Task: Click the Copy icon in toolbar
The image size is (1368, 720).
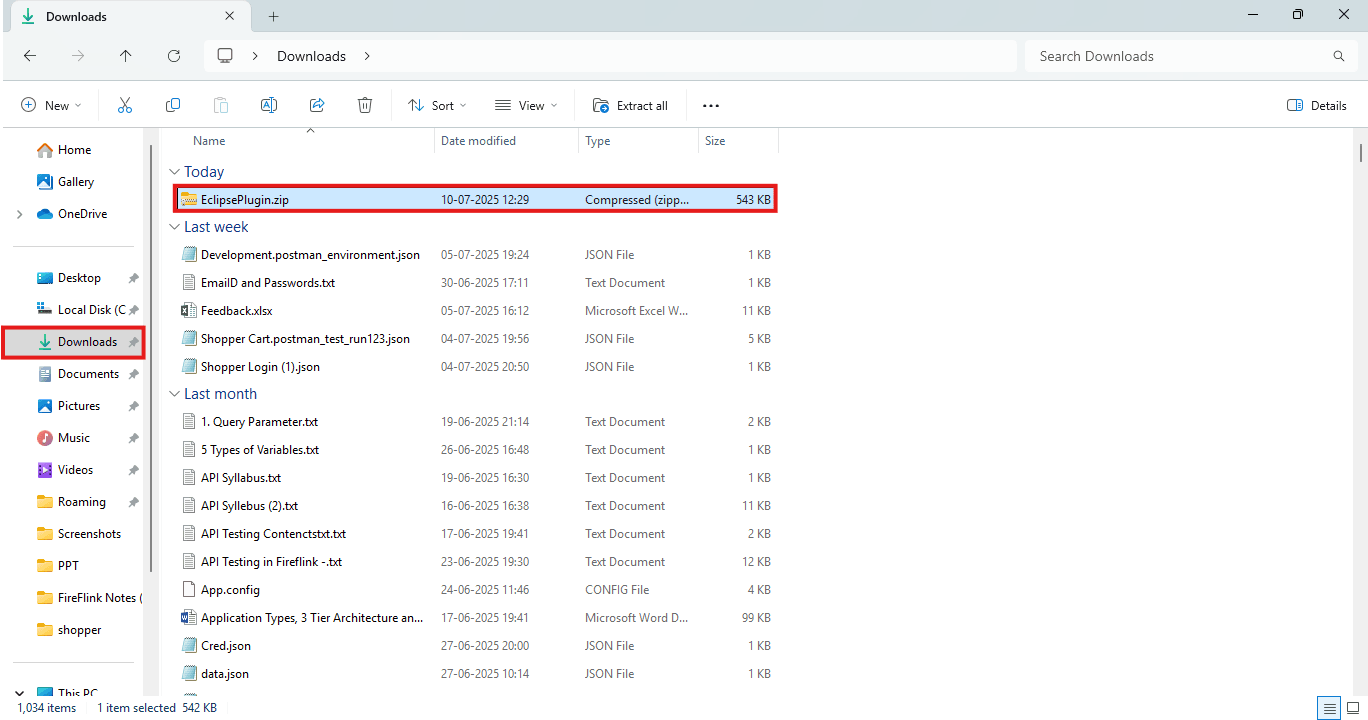Action: pos(173,105)
